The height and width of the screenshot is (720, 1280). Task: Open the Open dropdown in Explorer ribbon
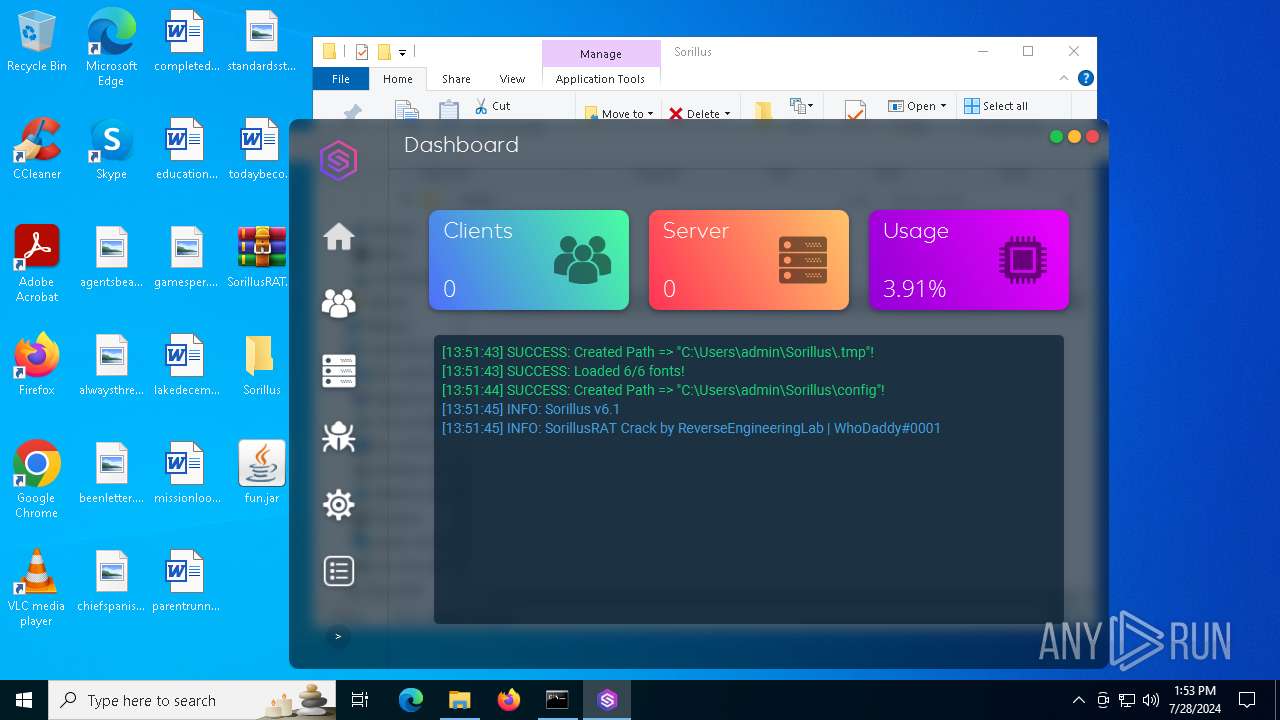[917, 105]
